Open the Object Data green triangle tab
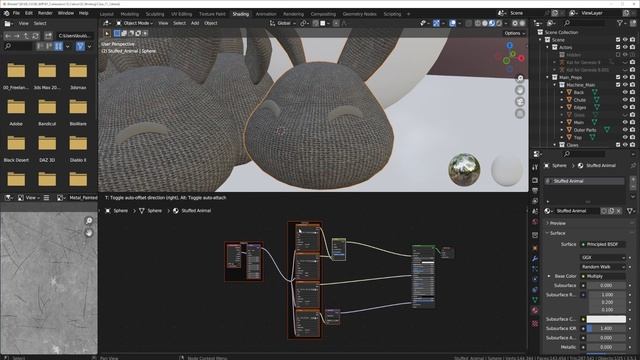The height and width of the screenshot is (360, 640). (535, 300)
